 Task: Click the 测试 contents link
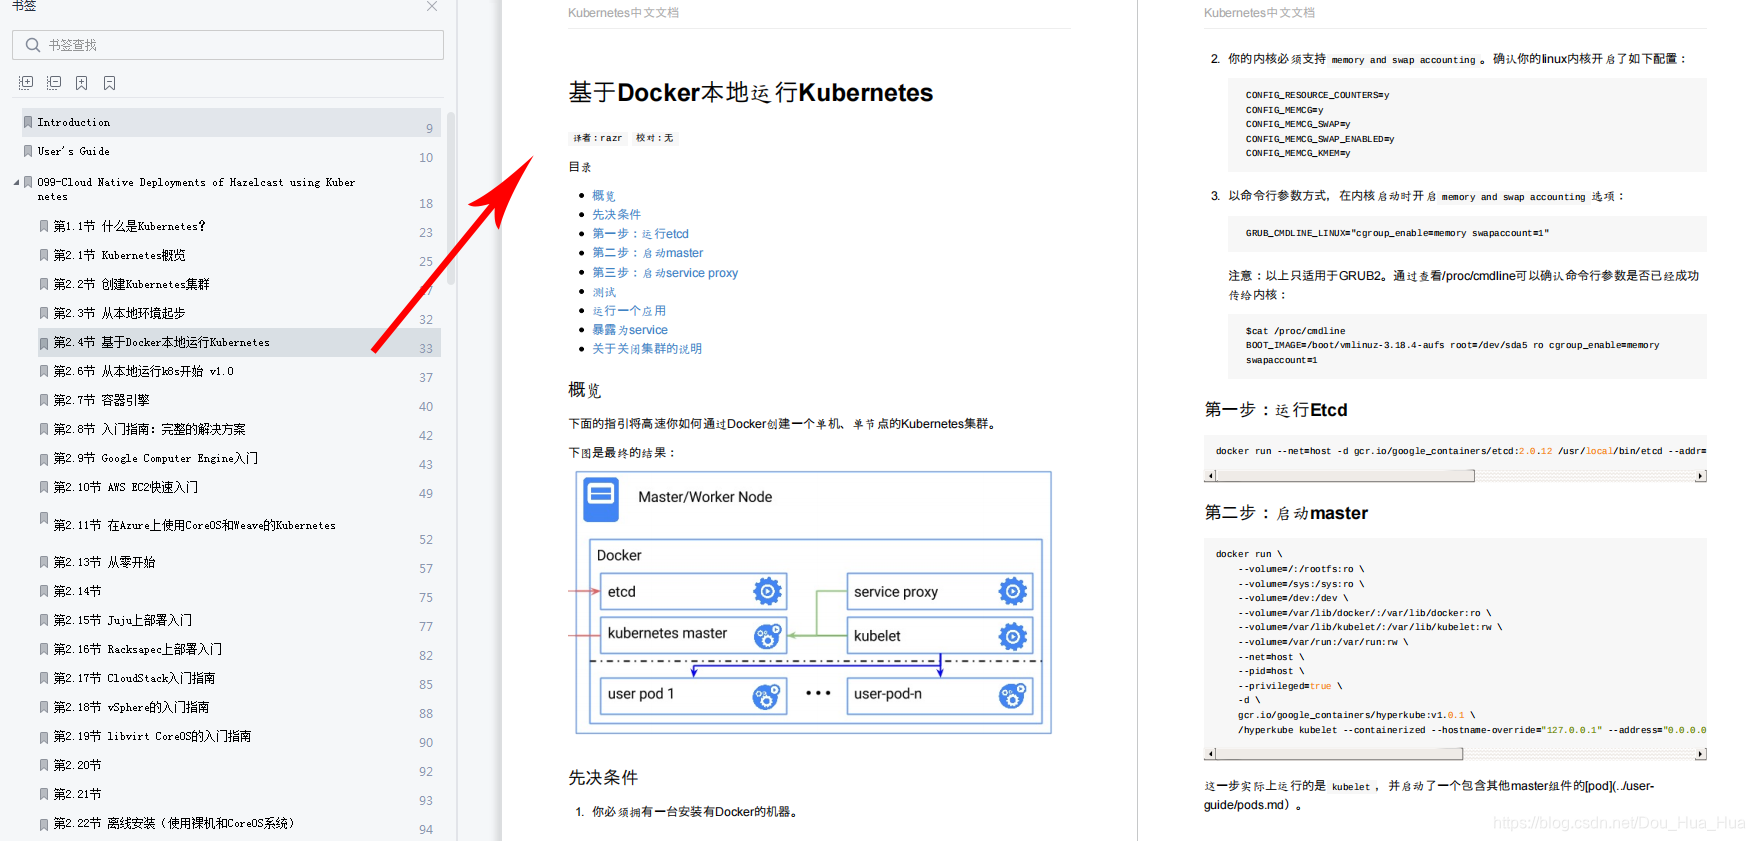click(604, 292)
